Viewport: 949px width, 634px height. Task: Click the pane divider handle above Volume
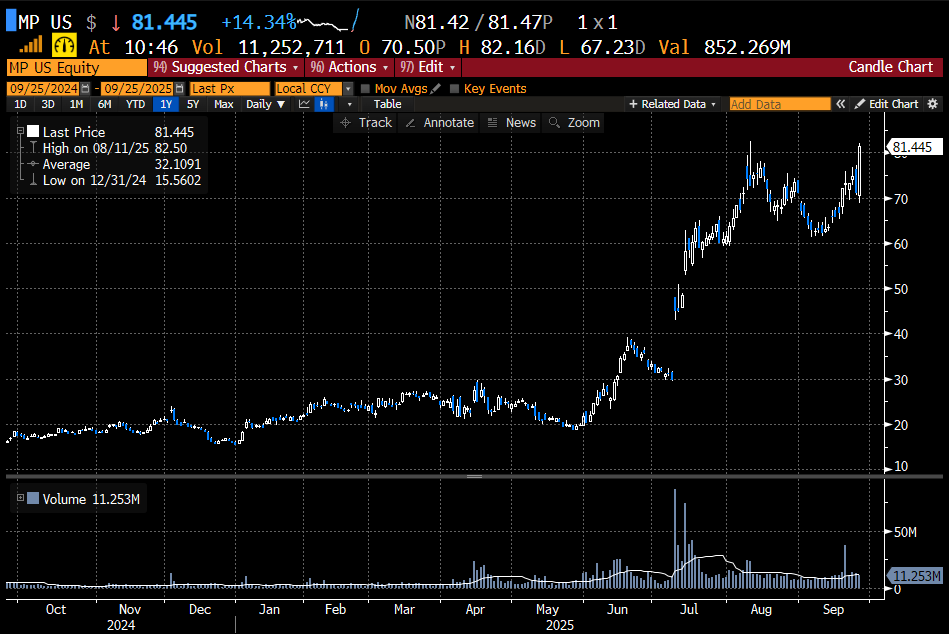(x=474, y=477)
